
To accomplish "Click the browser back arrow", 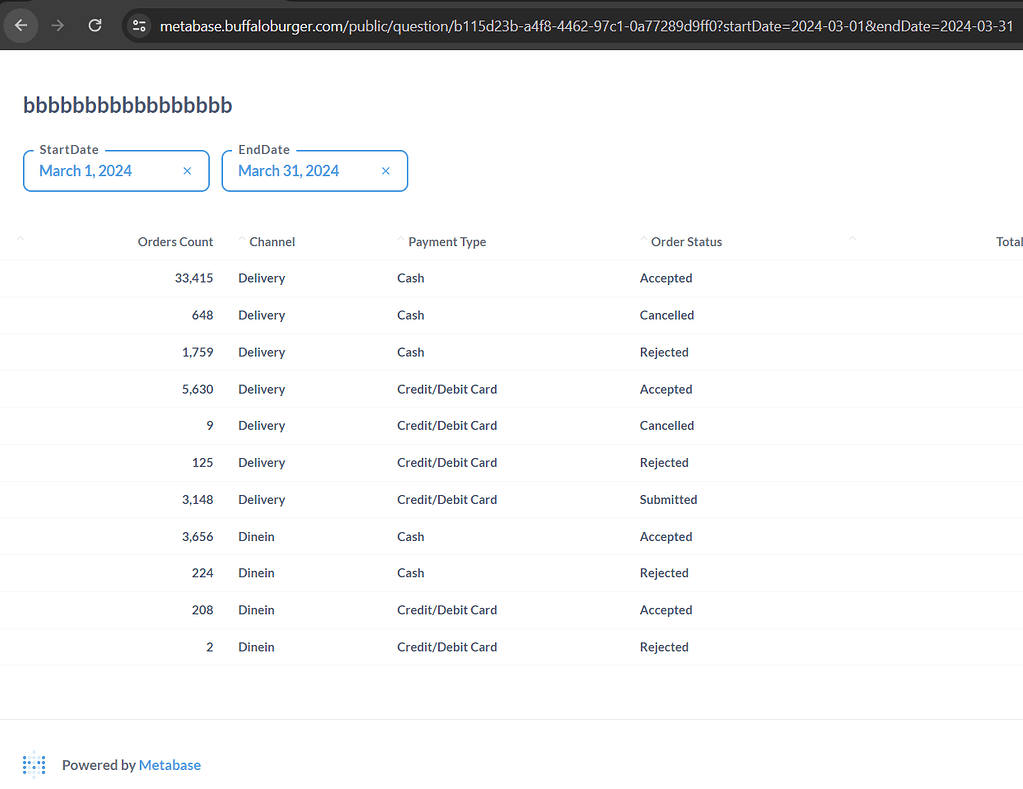I will coord(20,26).
